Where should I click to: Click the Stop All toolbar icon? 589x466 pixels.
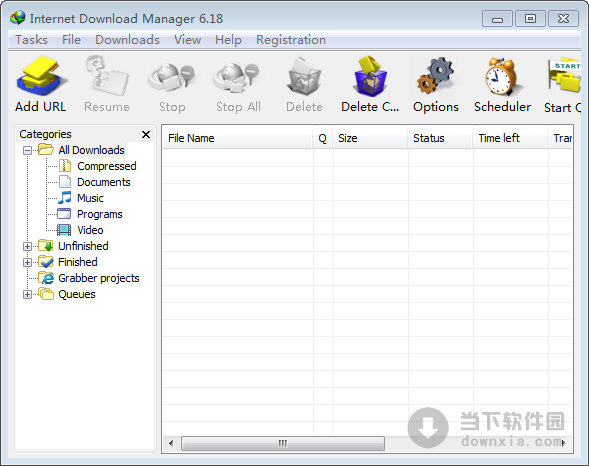237,77
